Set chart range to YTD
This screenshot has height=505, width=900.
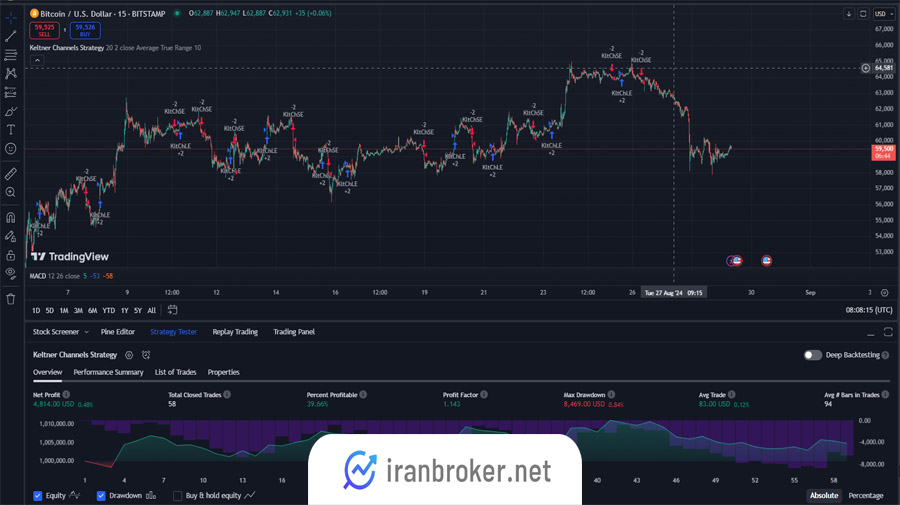108,310
